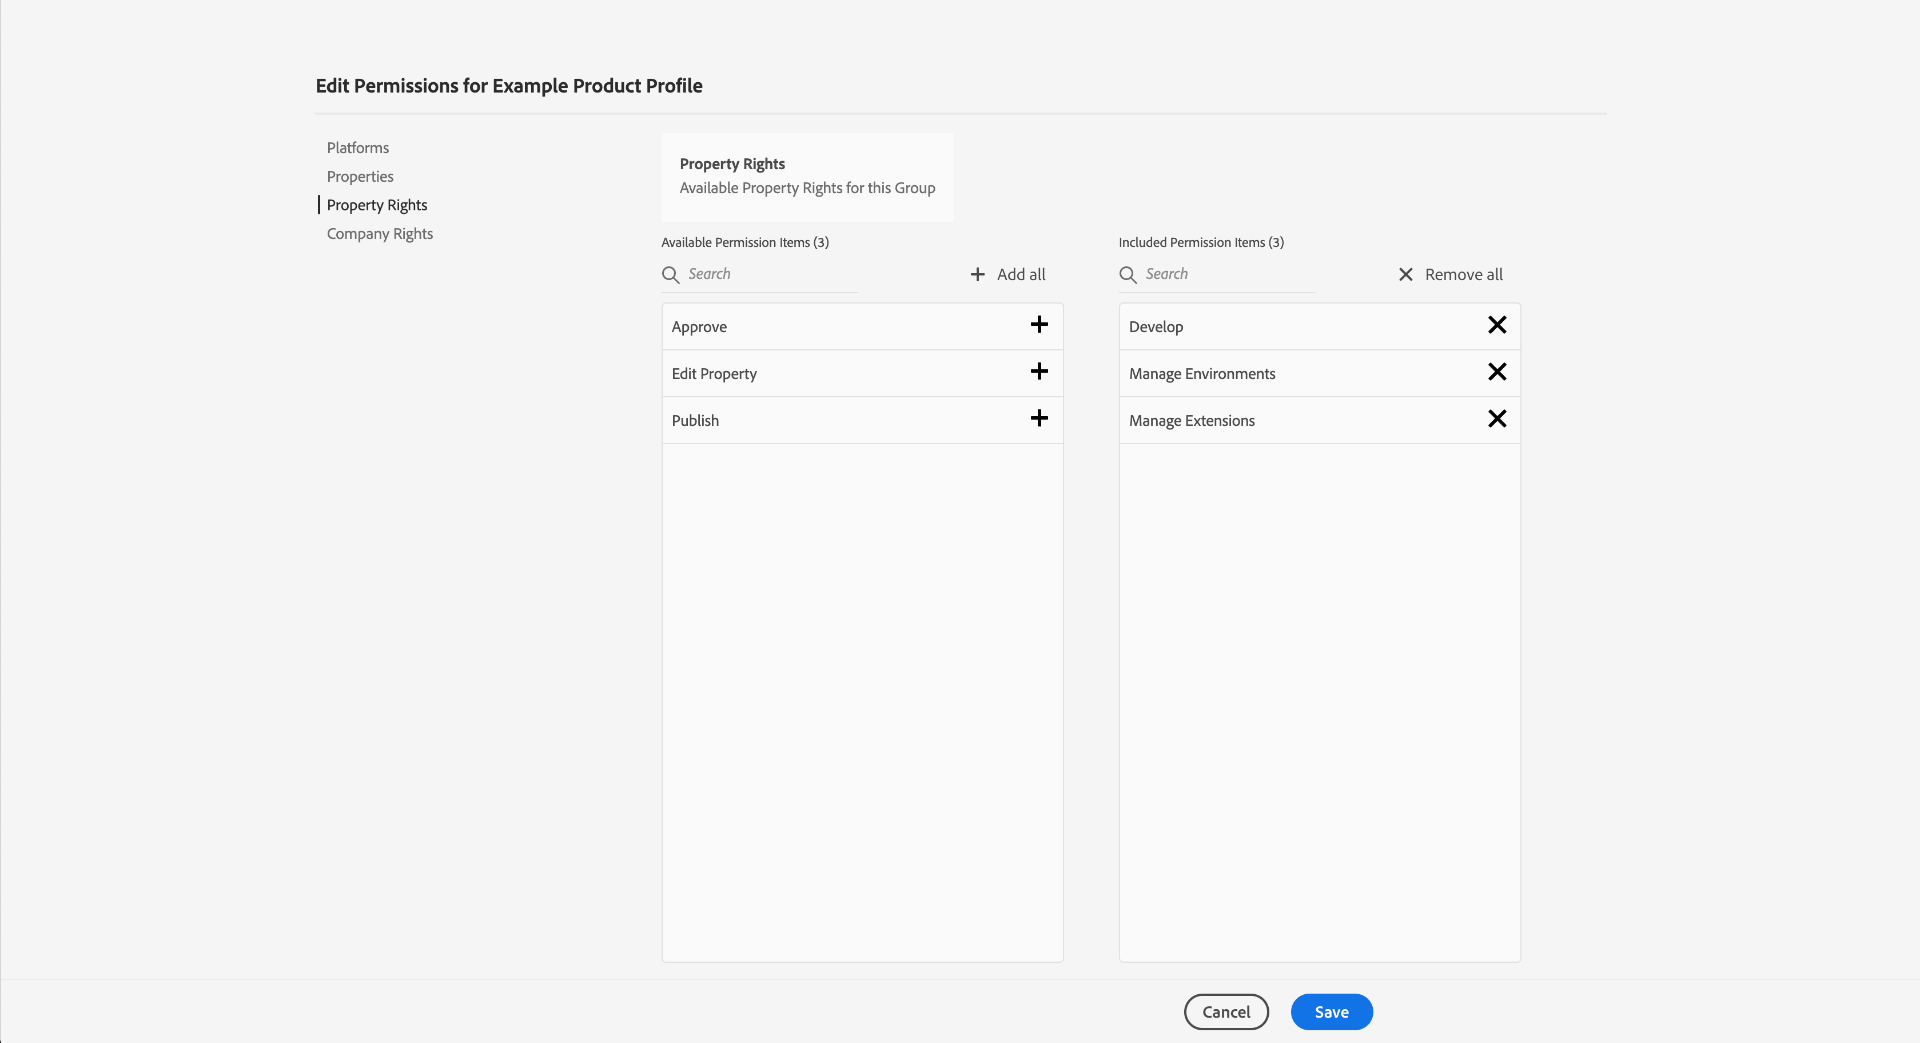1920x1043 pixels.
Task: Add the Edit Property permission via plus icon
Action: (1039, 372)
